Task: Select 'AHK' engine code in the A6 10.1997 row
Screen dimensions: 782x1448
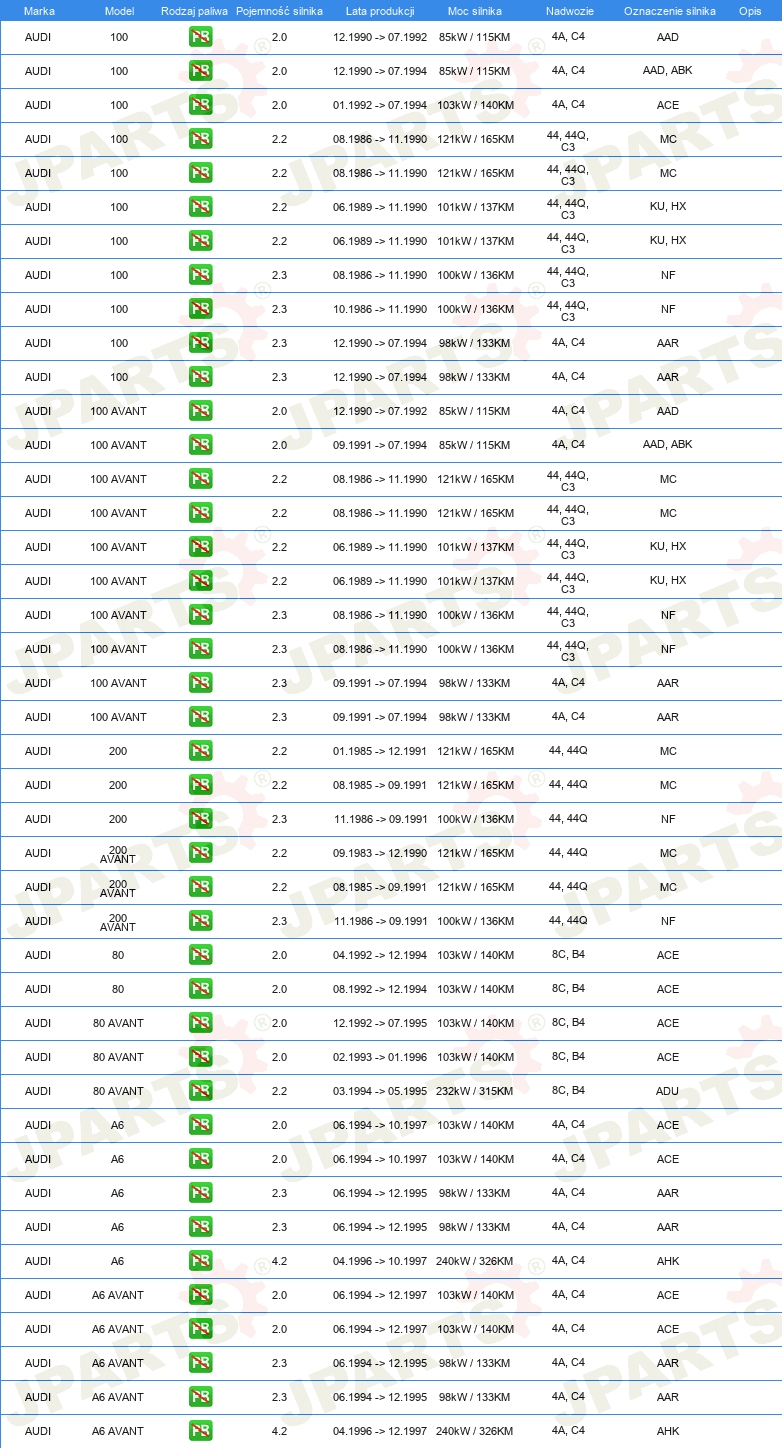Action: pos(668,1261)
